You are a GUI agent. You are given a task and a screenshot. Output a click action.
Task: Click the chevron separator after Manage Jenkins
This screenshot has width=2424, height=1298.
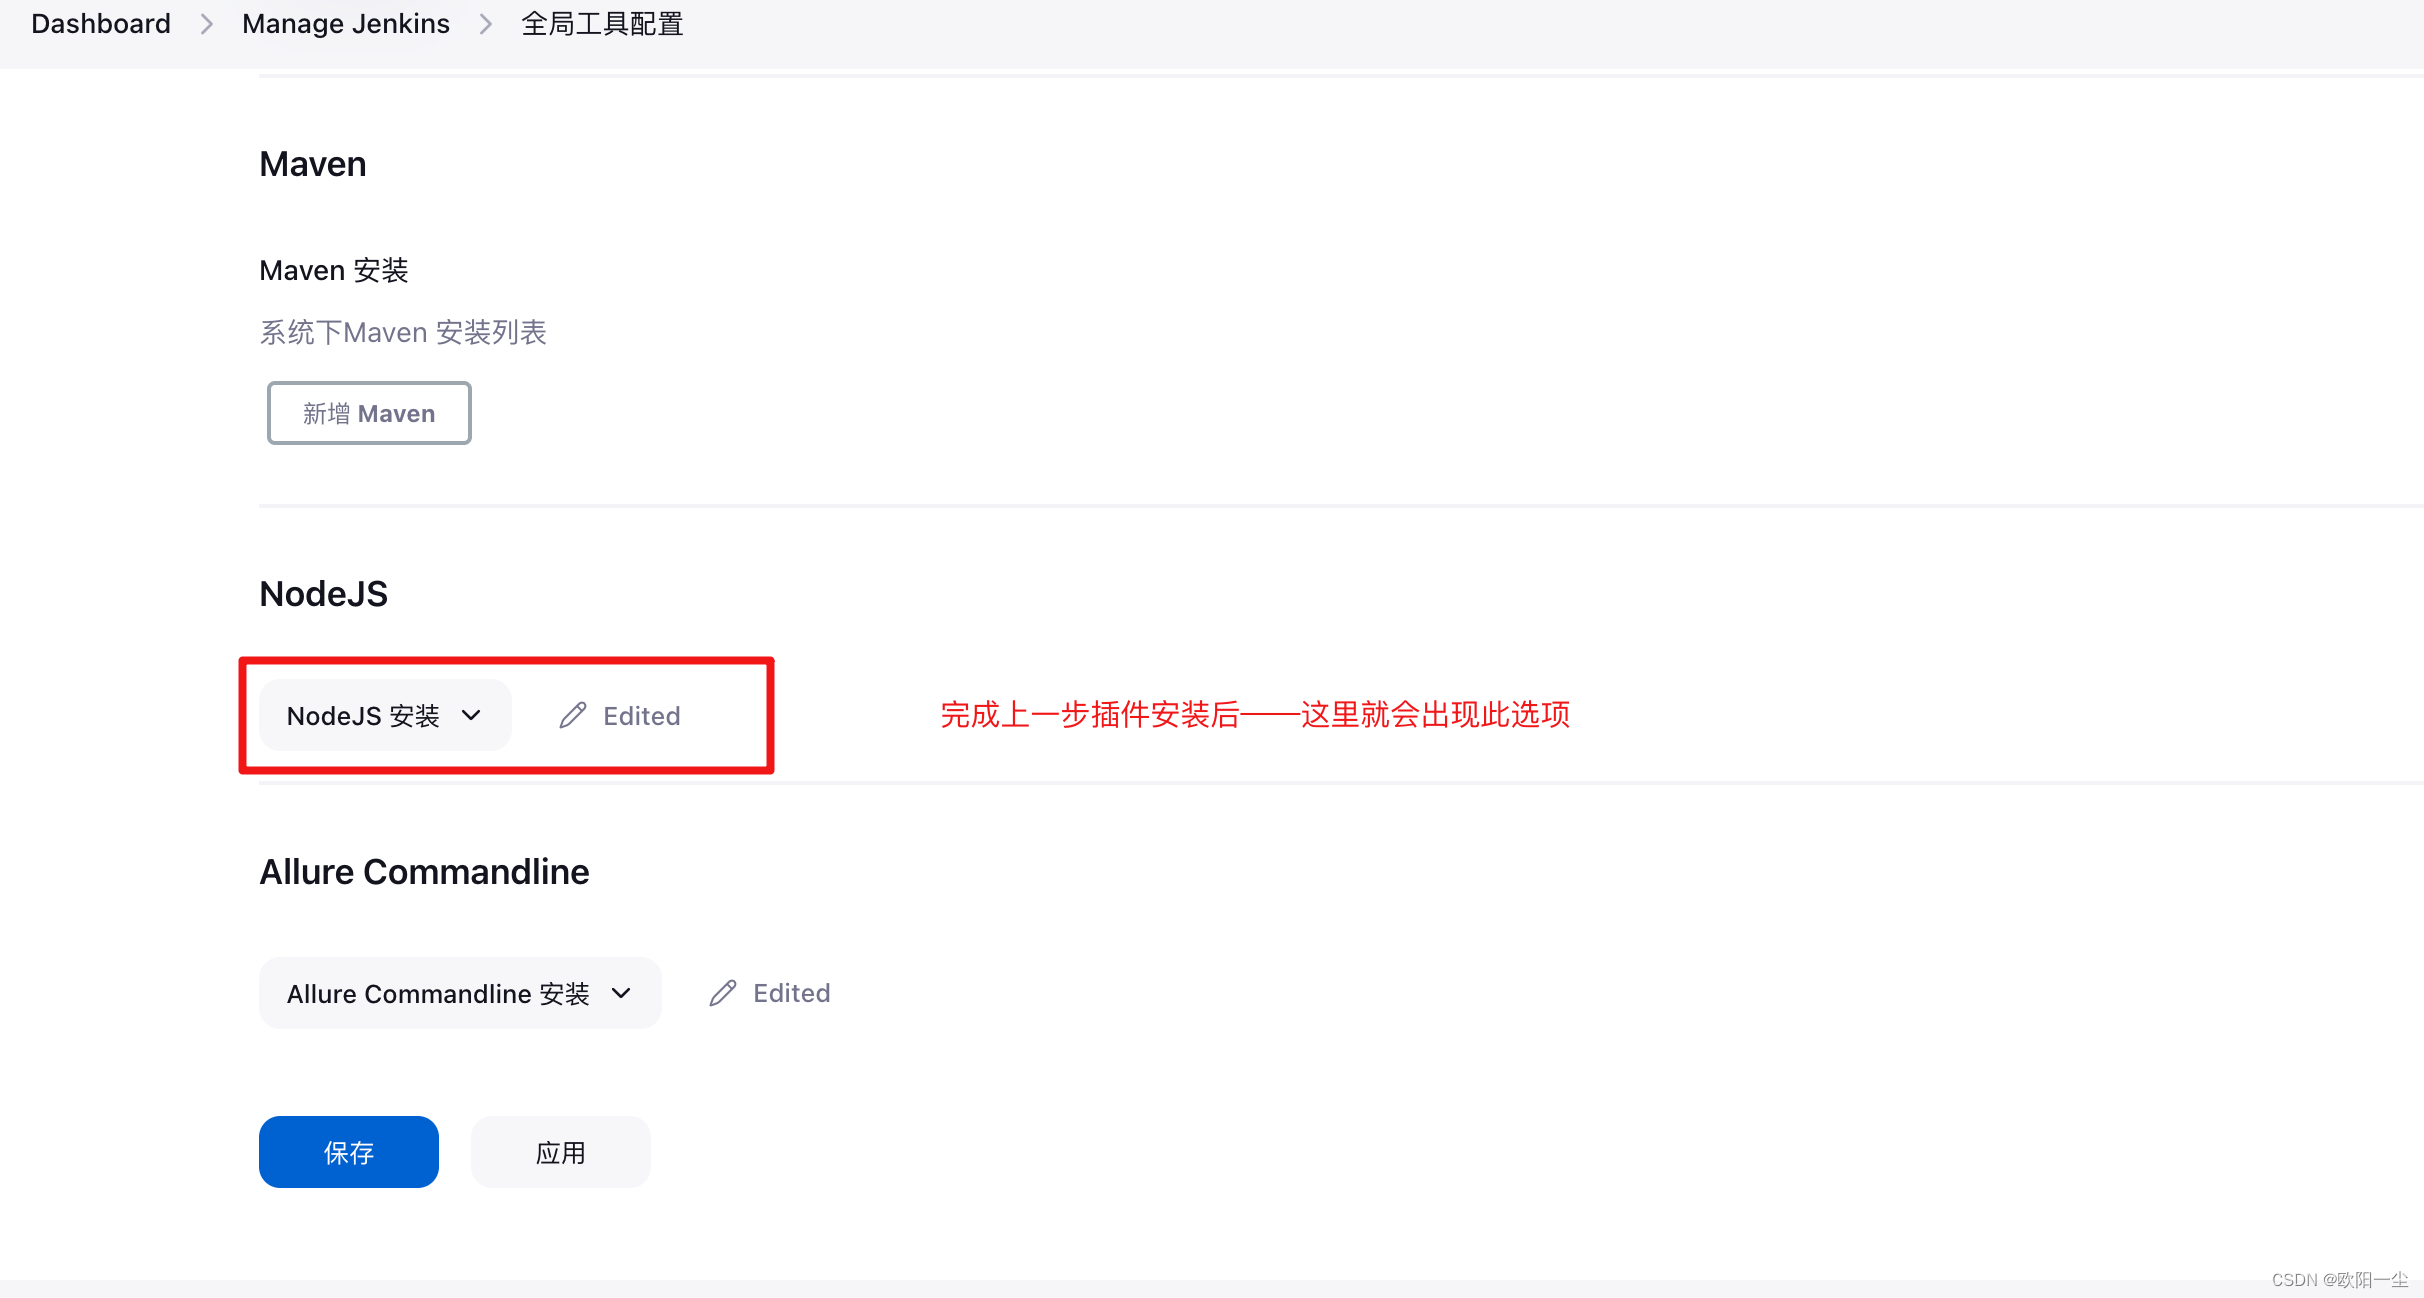pyautogui.click(x=486, y=24)
